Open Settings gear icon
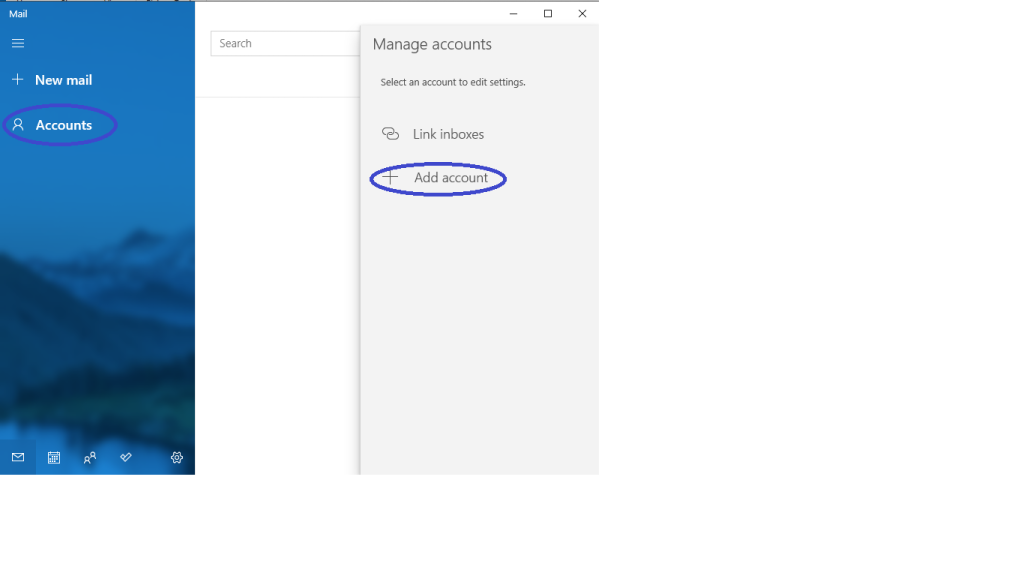 pyautogui.click(x=177, y=457)
